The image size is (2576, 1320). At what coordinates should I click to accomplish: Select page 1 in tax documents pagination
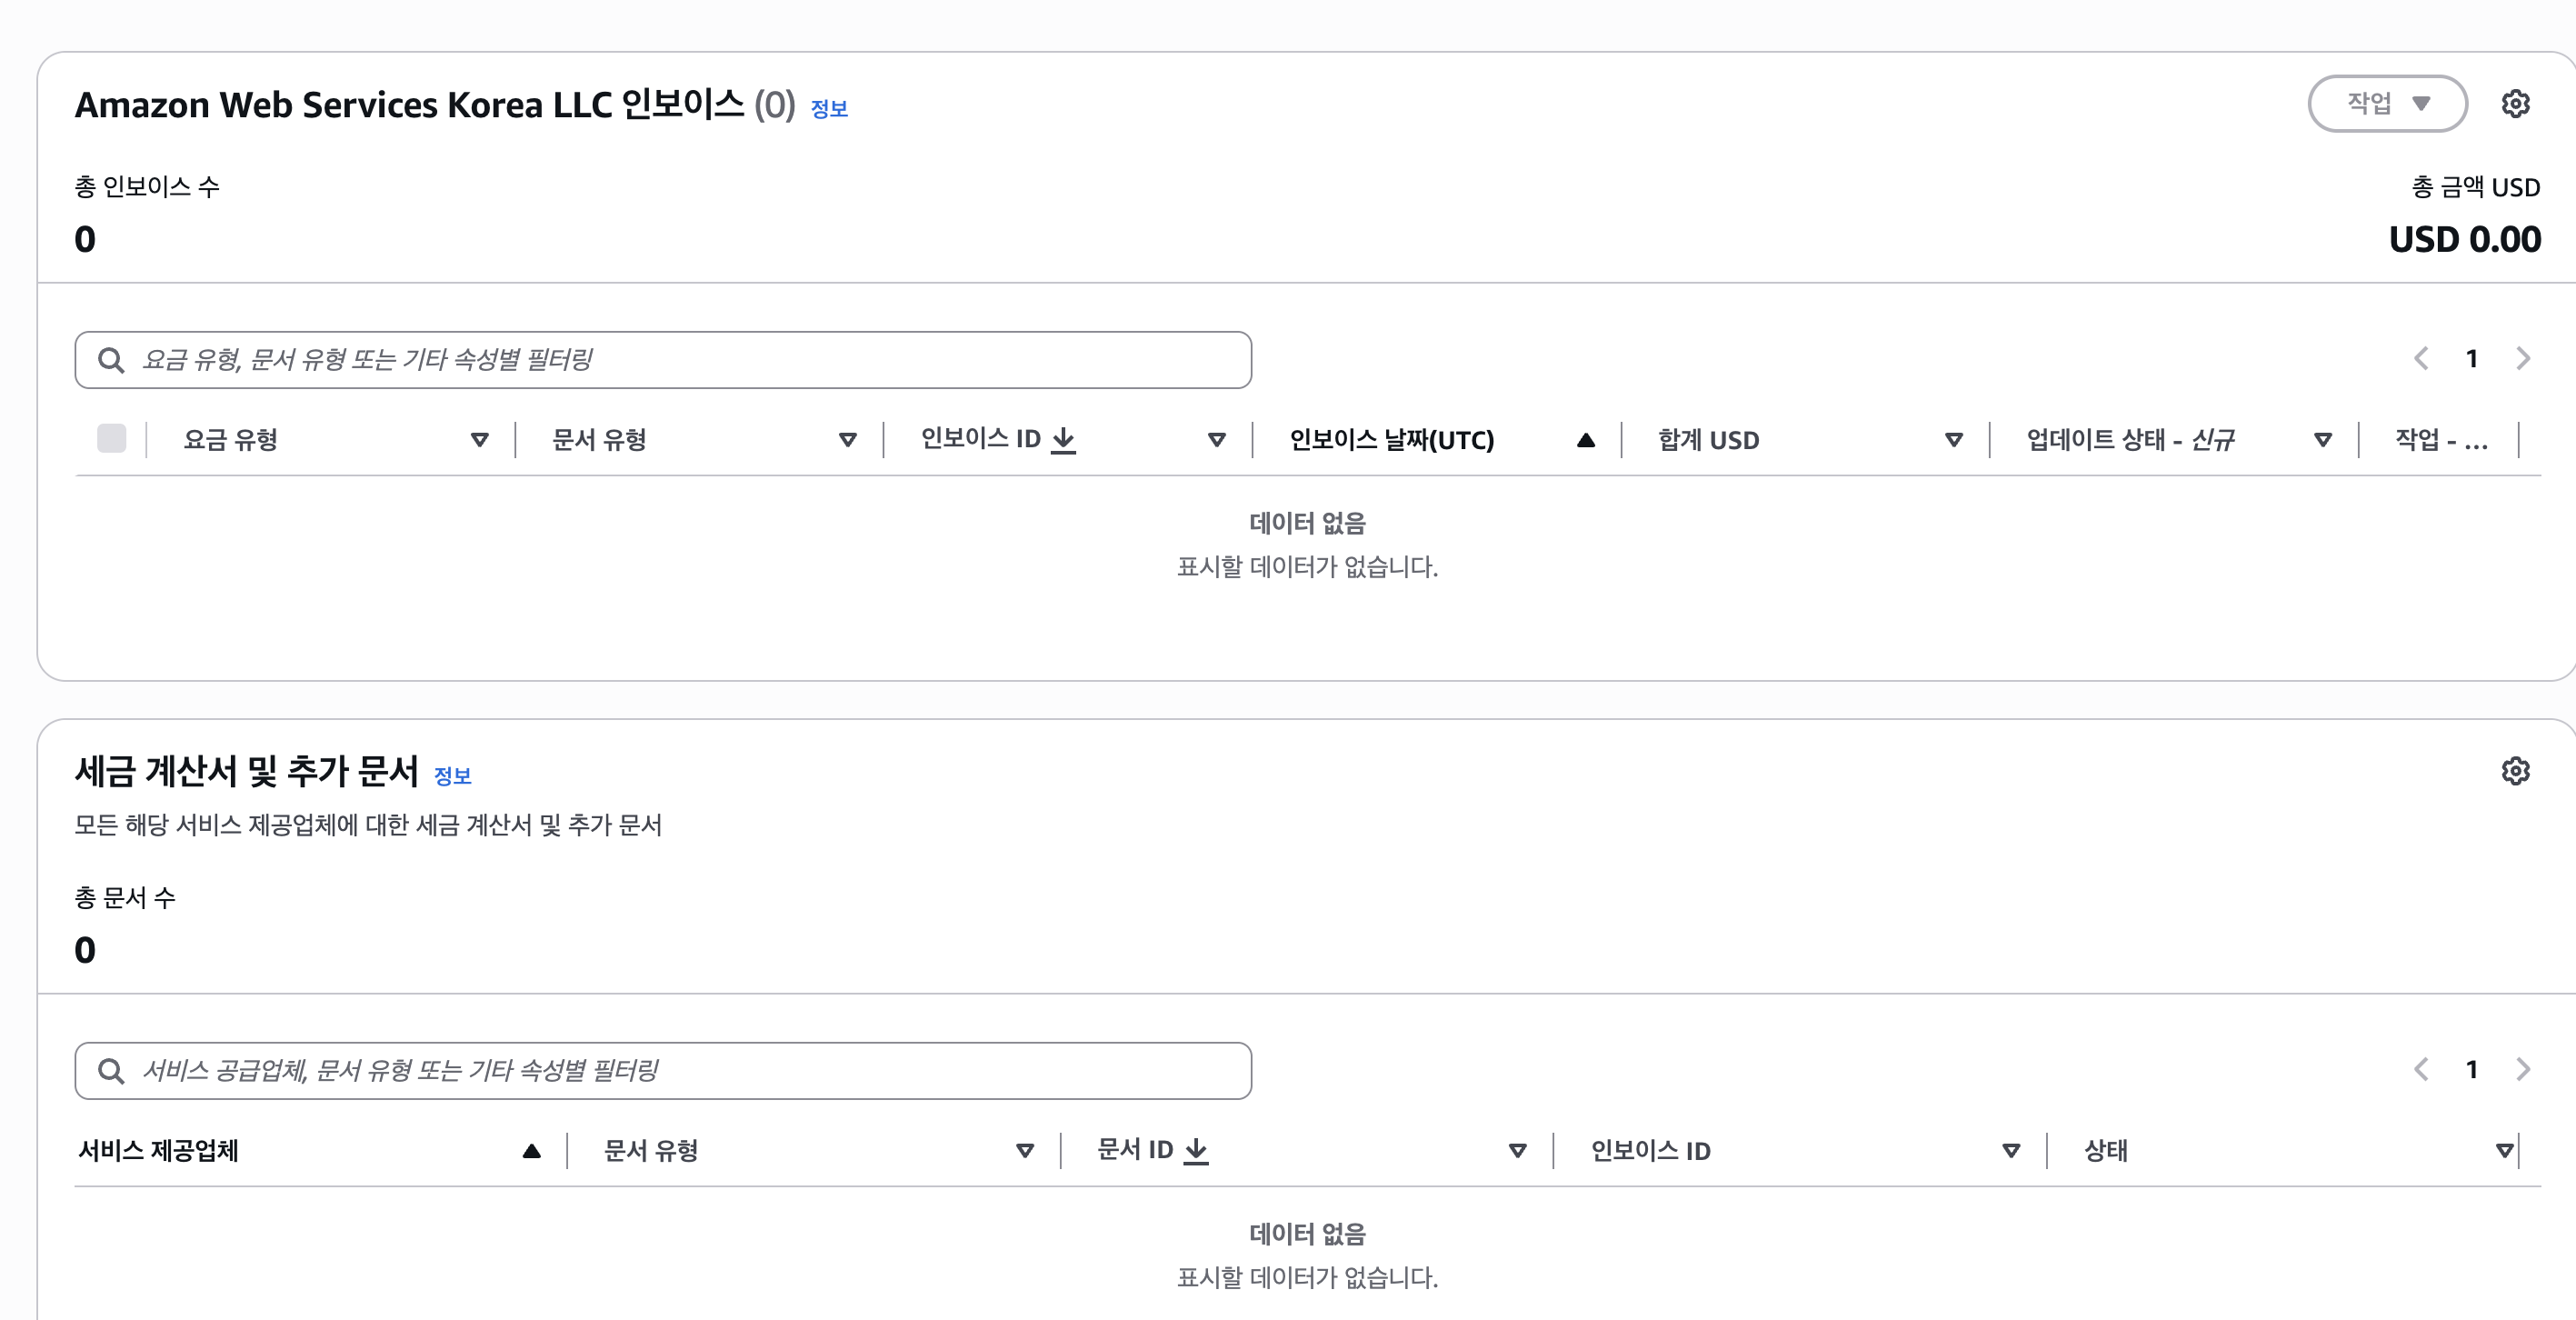click(x=2472, y=1070)
